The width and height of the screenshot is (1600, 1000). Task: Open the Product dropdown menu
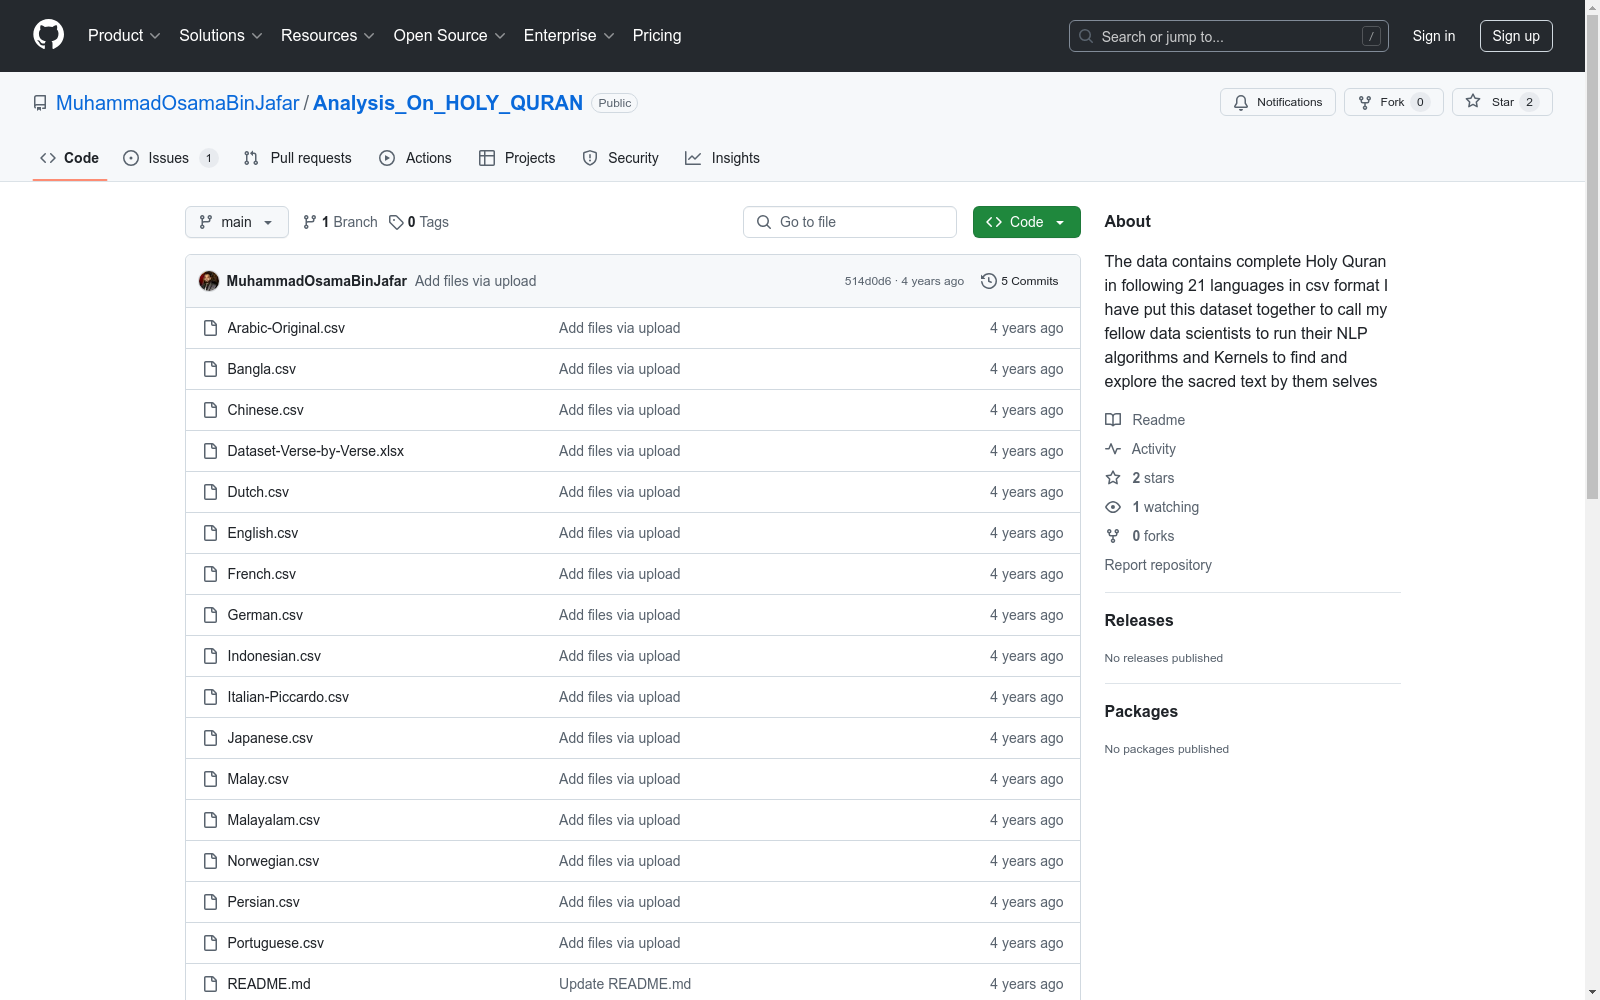click(124, 35)
